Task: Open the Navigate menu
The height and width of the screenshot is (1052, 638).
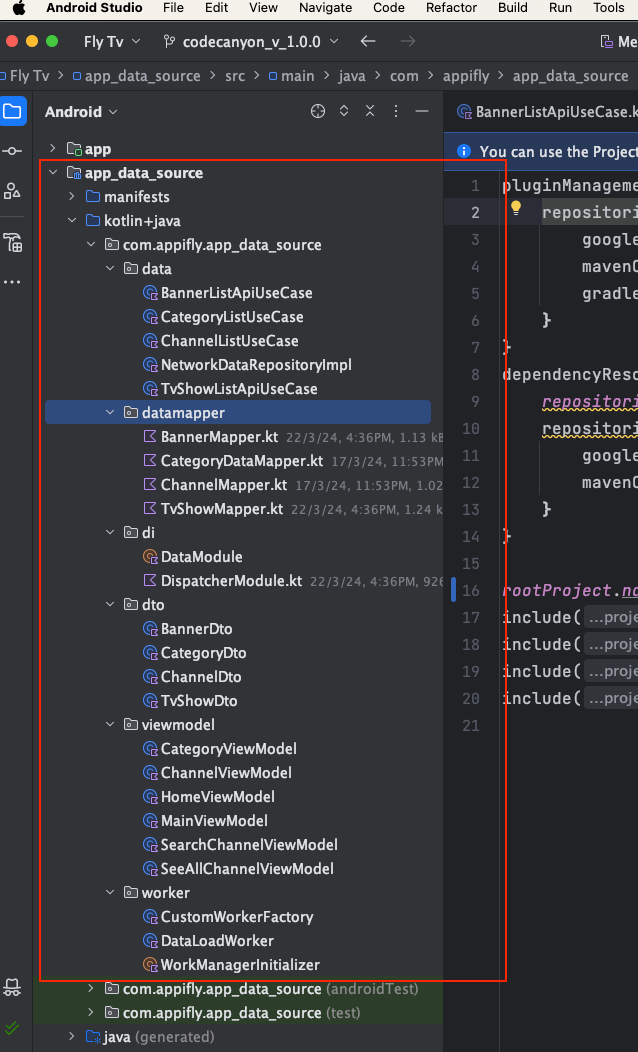Action: 325,8
